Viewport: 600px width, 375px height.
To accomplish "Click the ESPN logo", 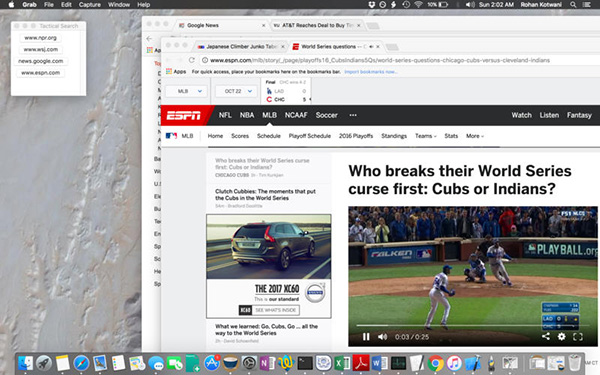I will pos(184,115).
